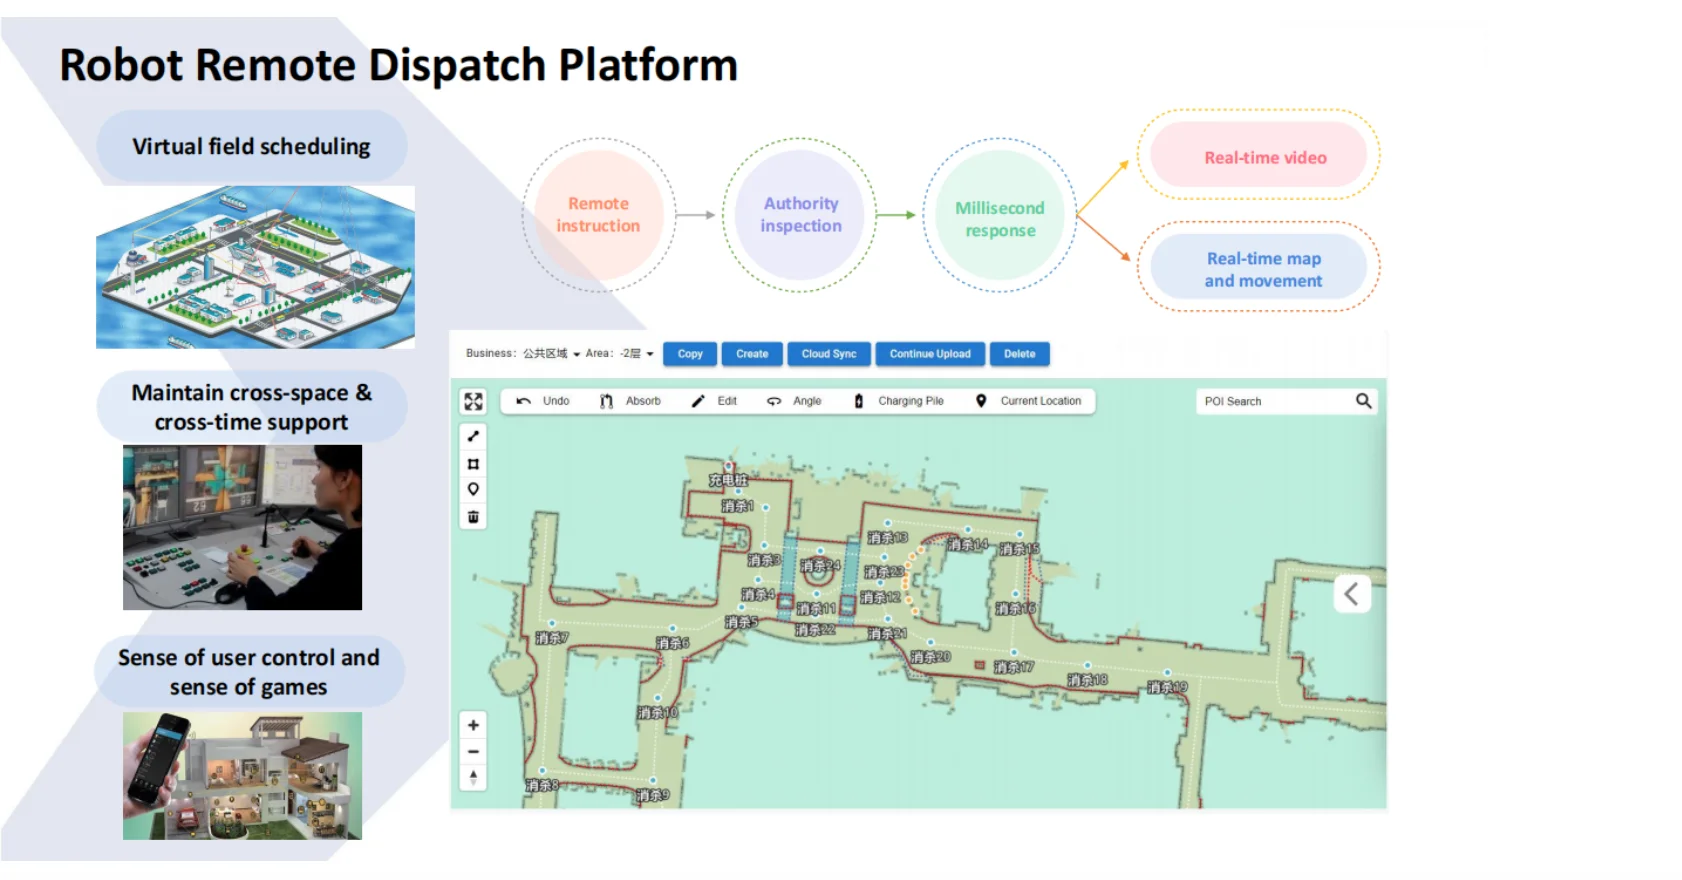
Task: Click the Robot Remote Dispatch Platform title
Action: point(398,65)
